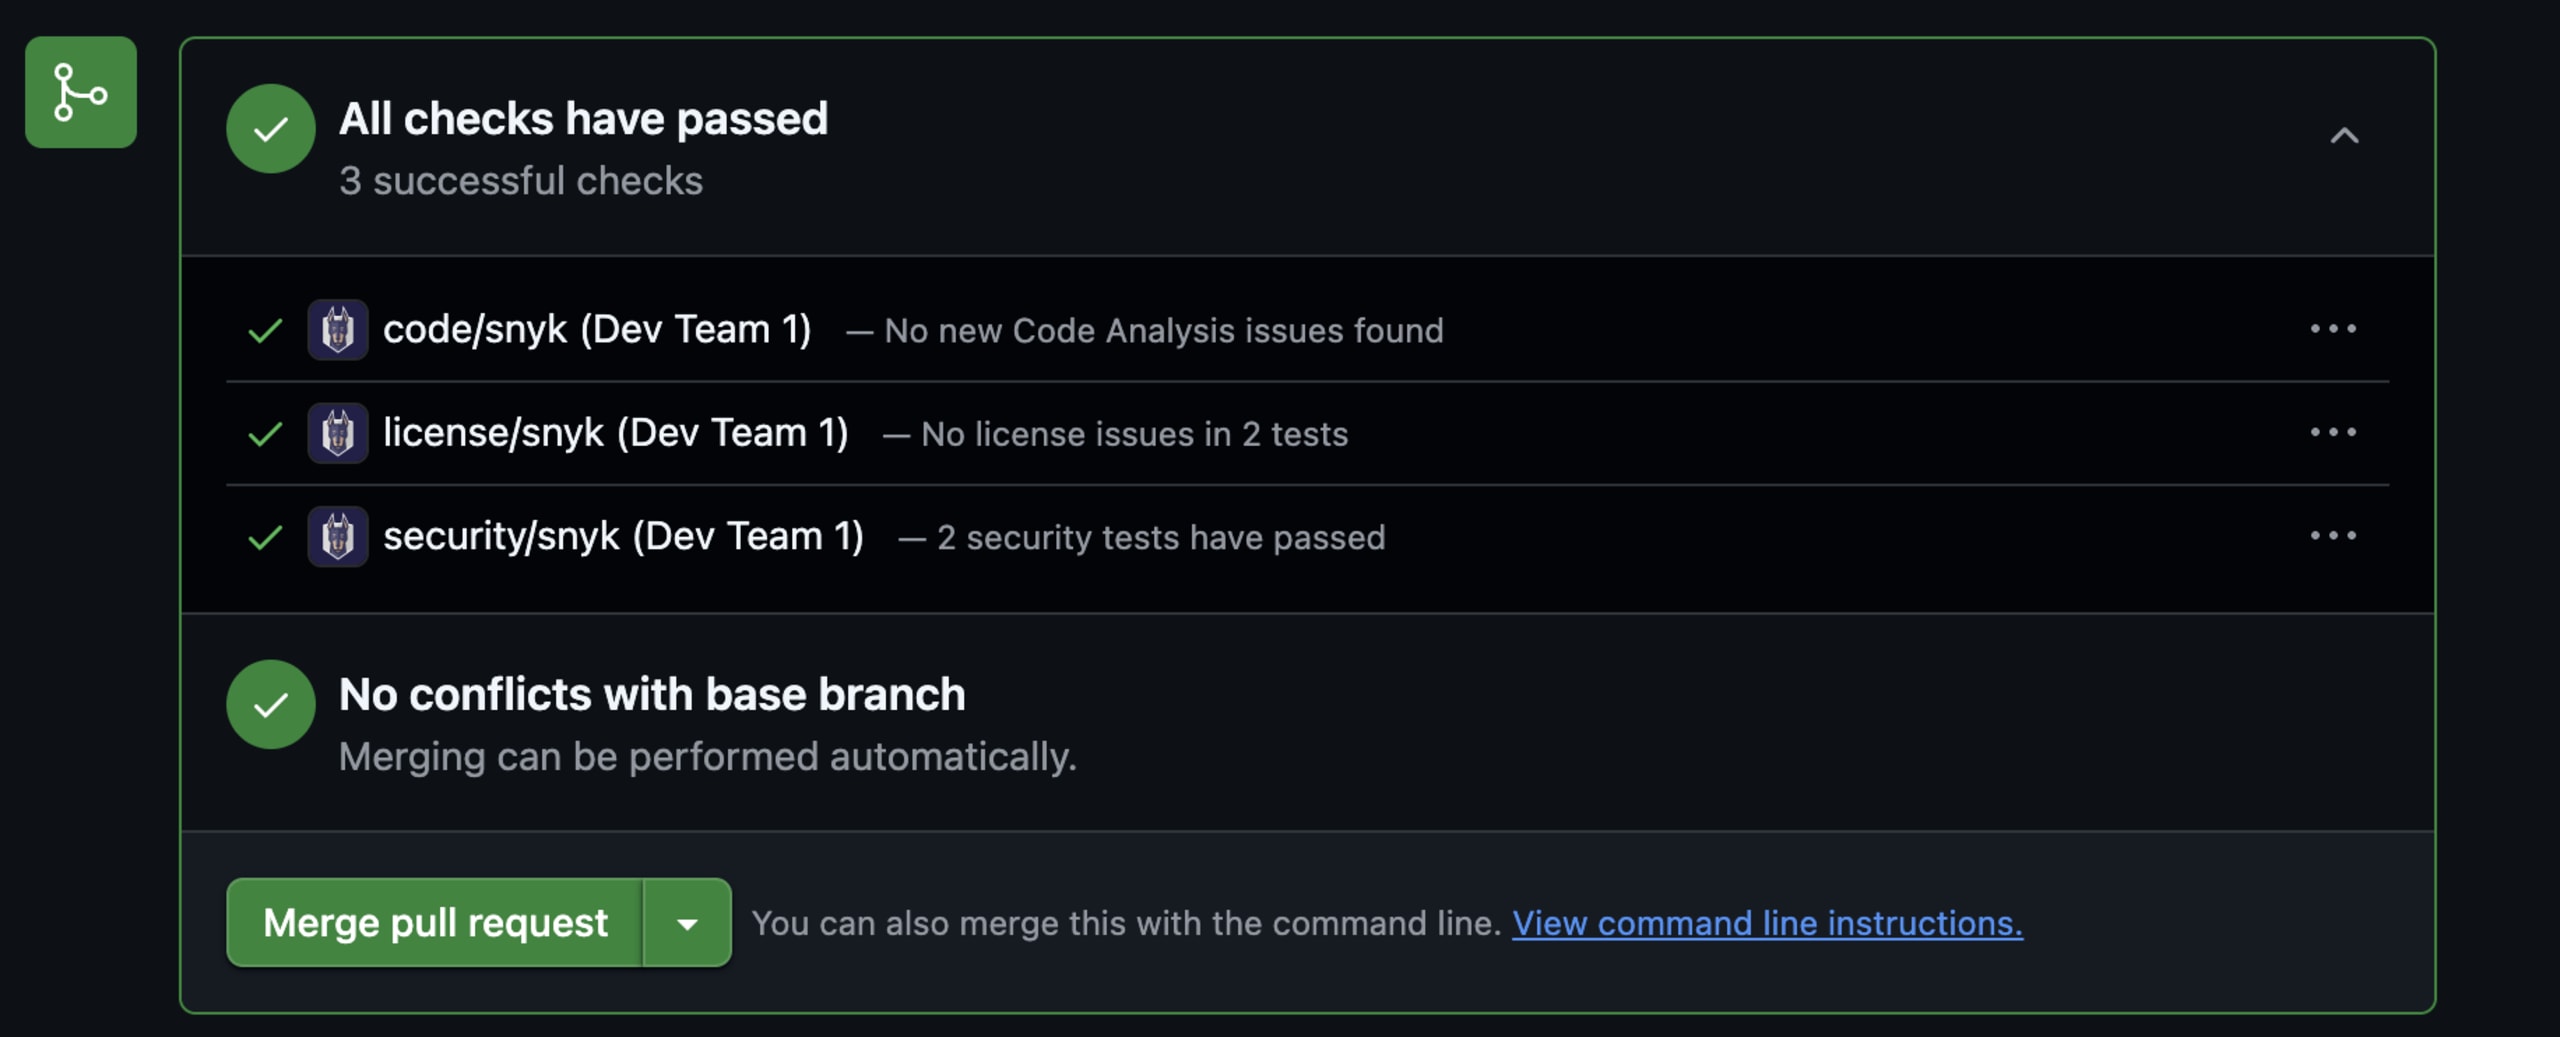Click the checkmark beside license/snyk check
This screenshot has width=2560, height=1037.
[x=265, y=433]
